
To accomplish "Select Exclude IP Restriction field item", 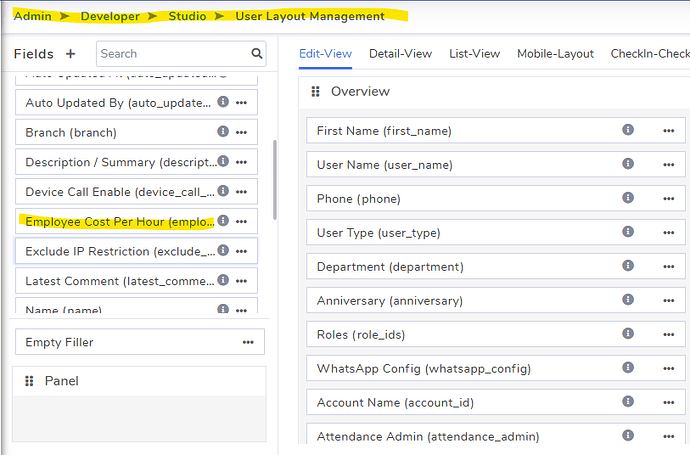I will pyautogui.click(x=136, y=251).
